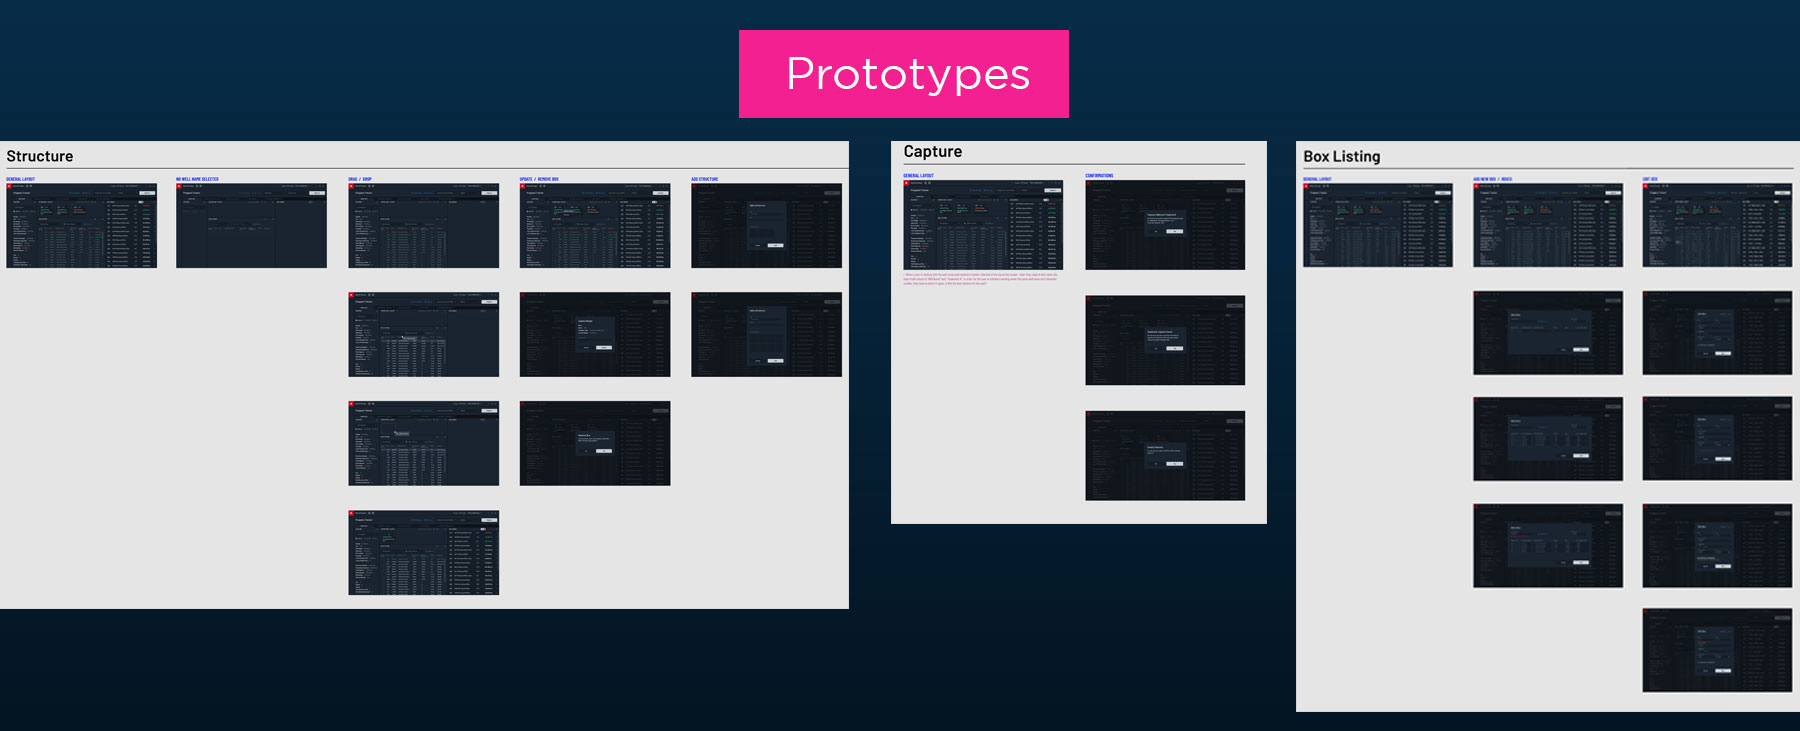Open third Edit Box thumbnail
This screenshot has height=731, width=1800.
tap(1717, 439)
